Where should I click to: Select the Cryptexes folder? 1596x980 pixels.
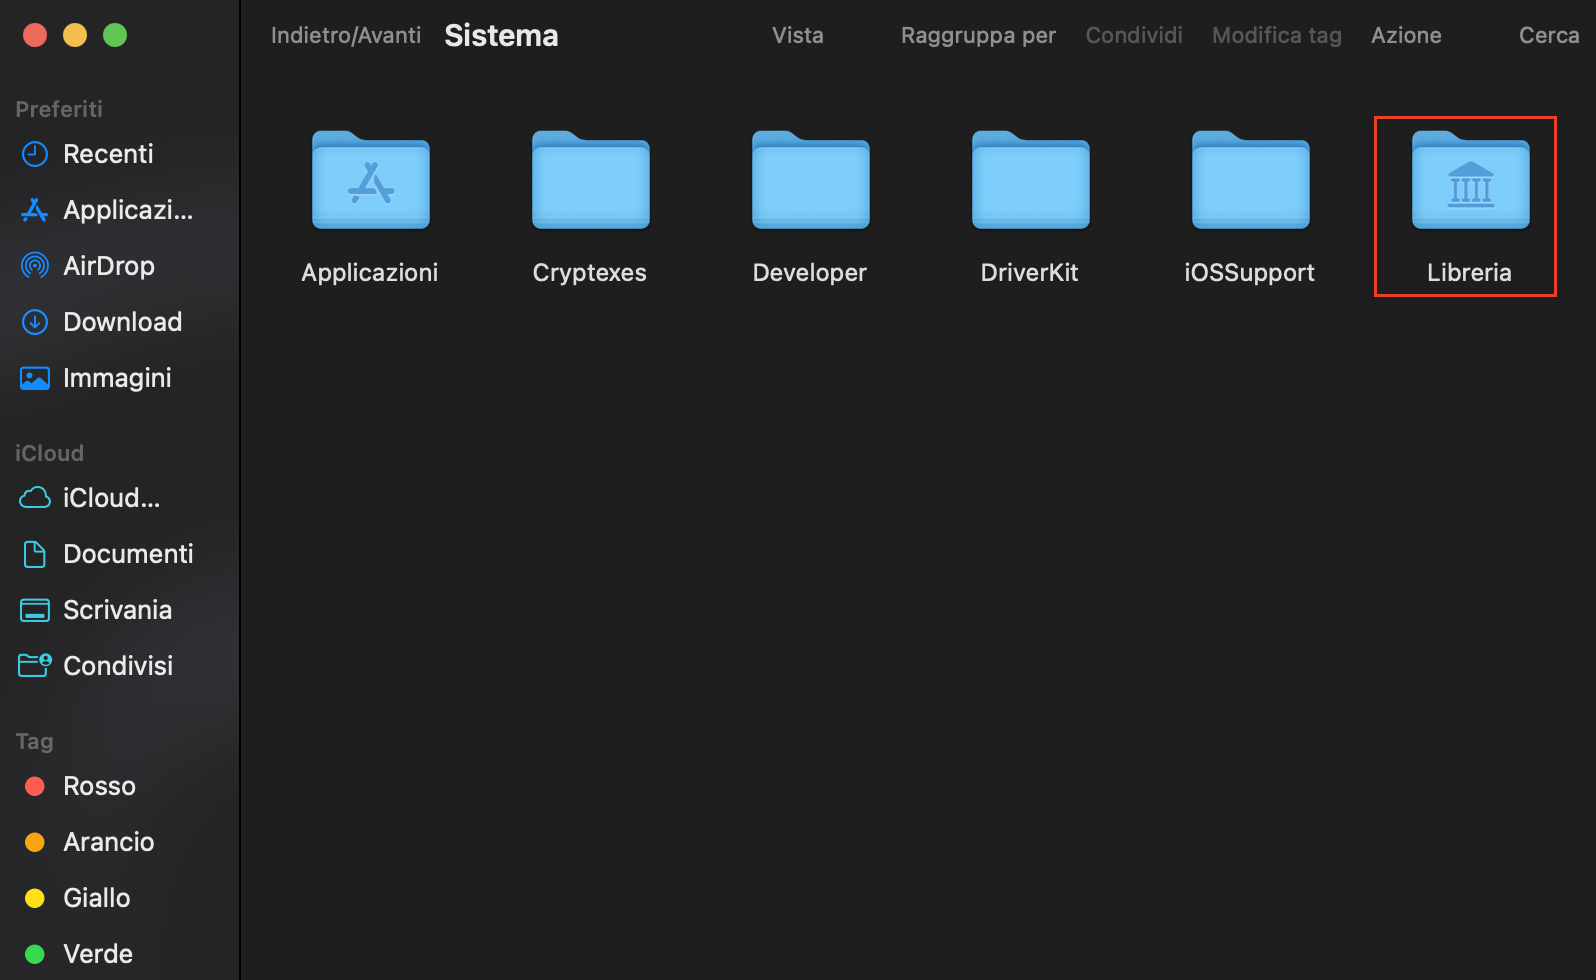[x=590, y=182]
